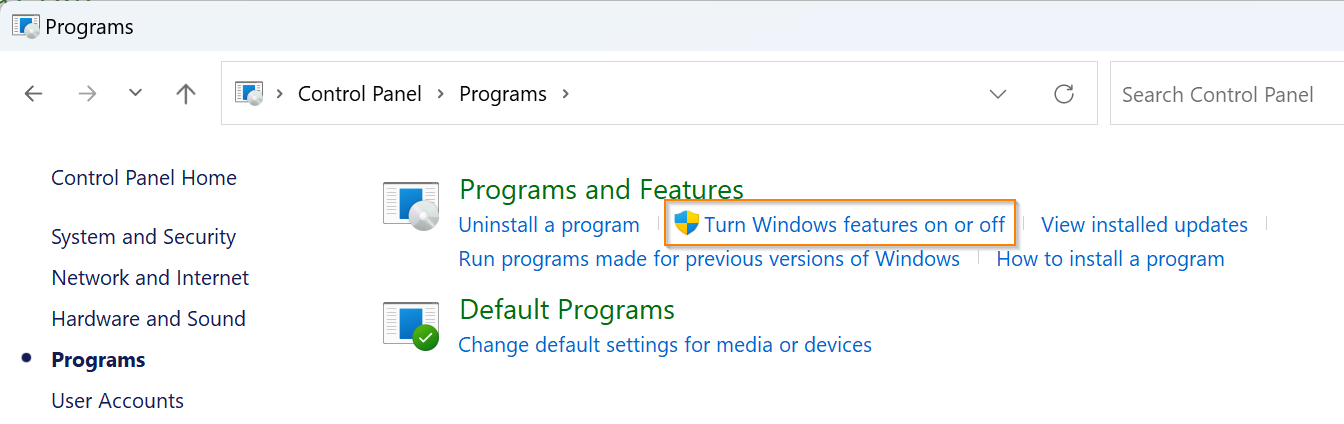The height and width of the screenshot is (424, 1344).
Task: Go to Control Panel Home
Action: [x=144, y=178]
